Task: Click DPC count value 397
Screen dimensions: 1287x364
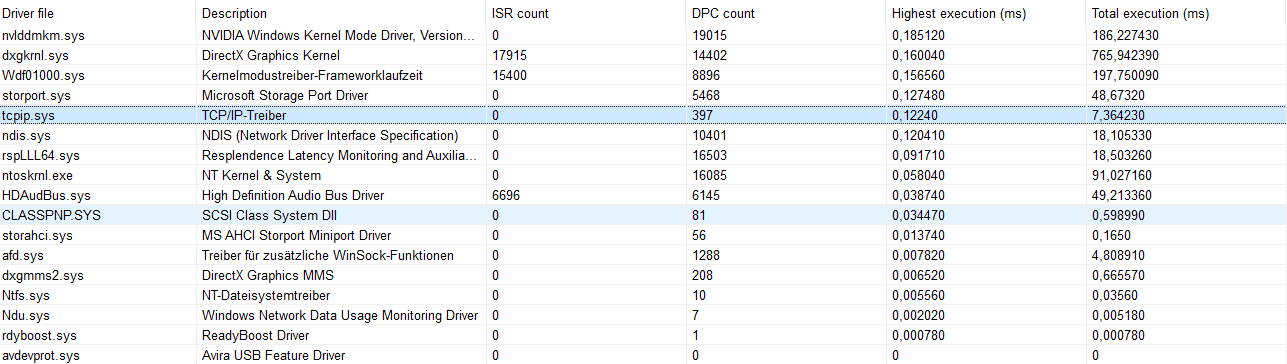Action: pos(702,115)
